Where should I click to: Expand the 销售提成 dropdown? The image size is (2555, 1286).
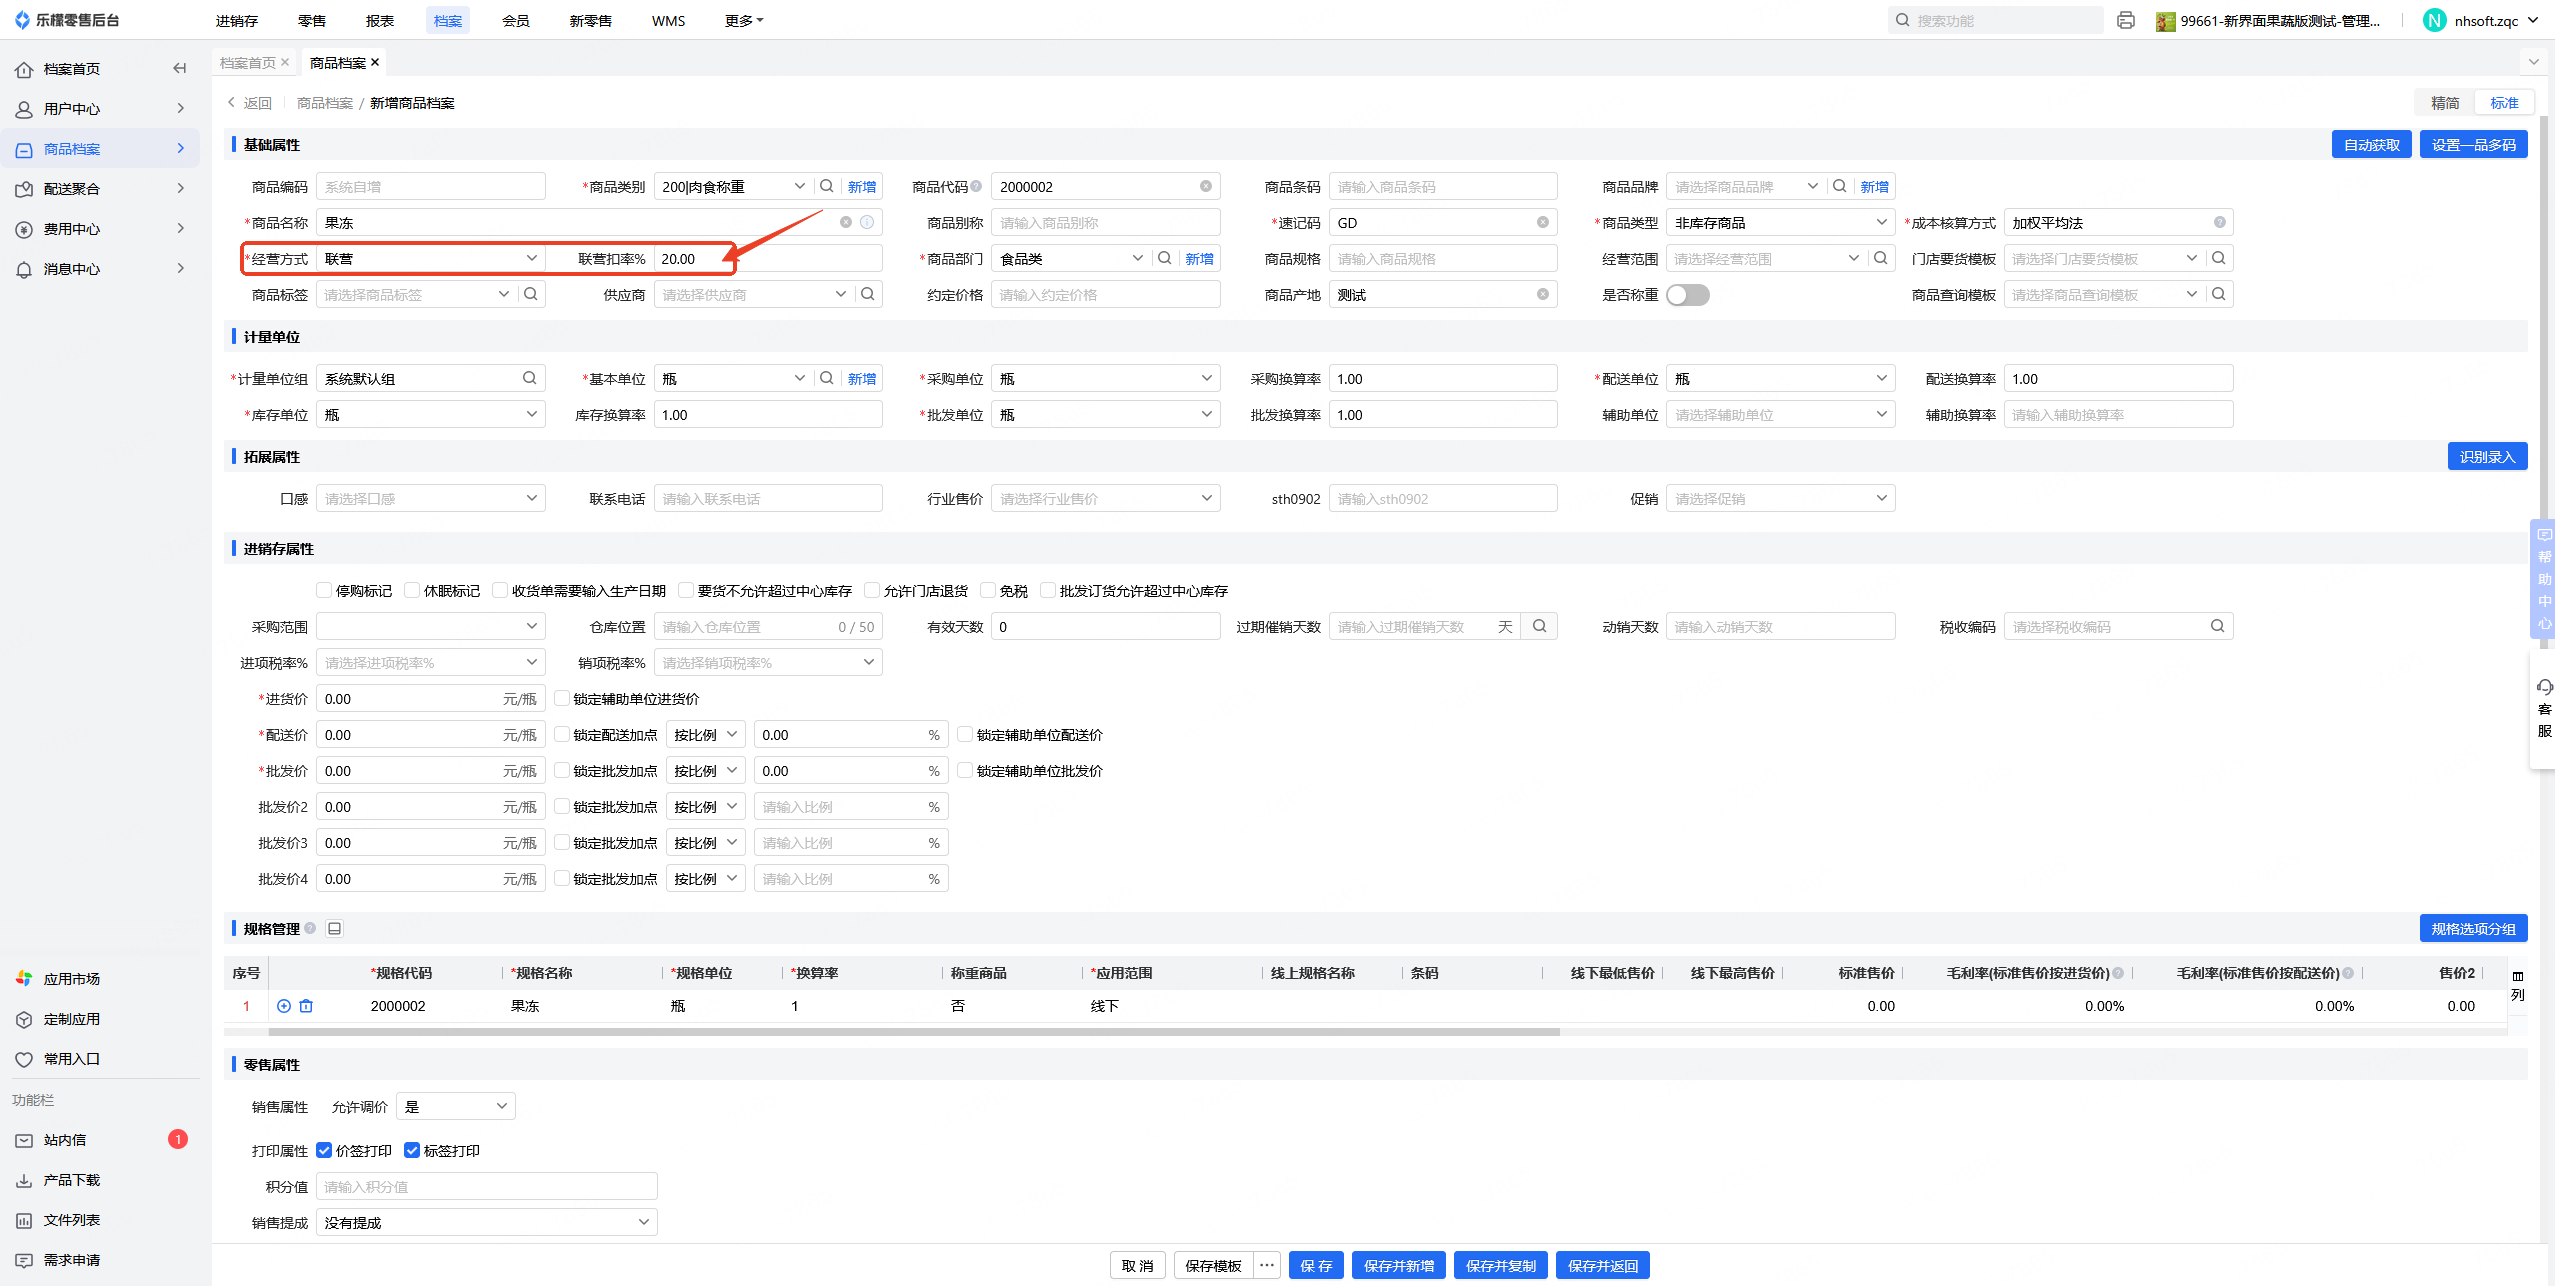486,1222
